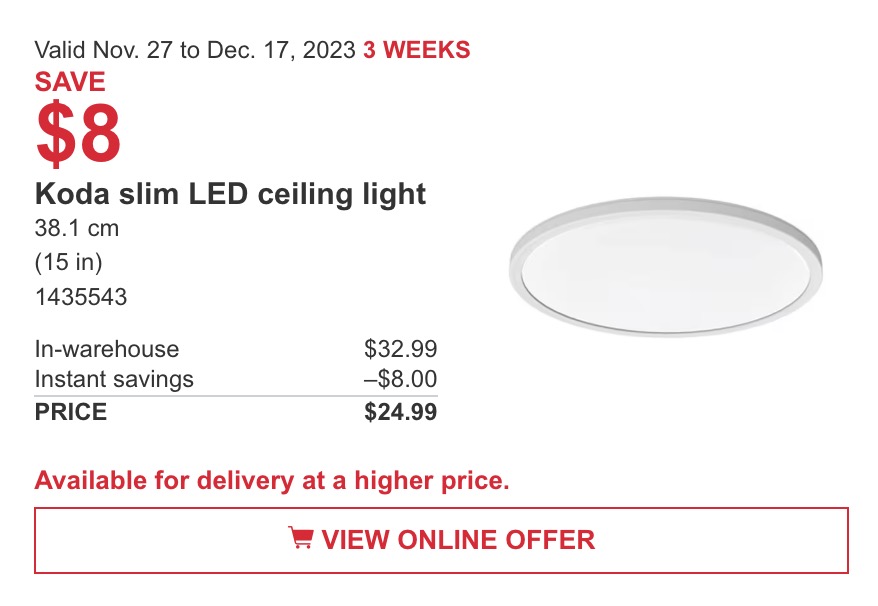Click the bold PRICE label
The width and height of the screenshot is (878, 606).
coord(71,412)
